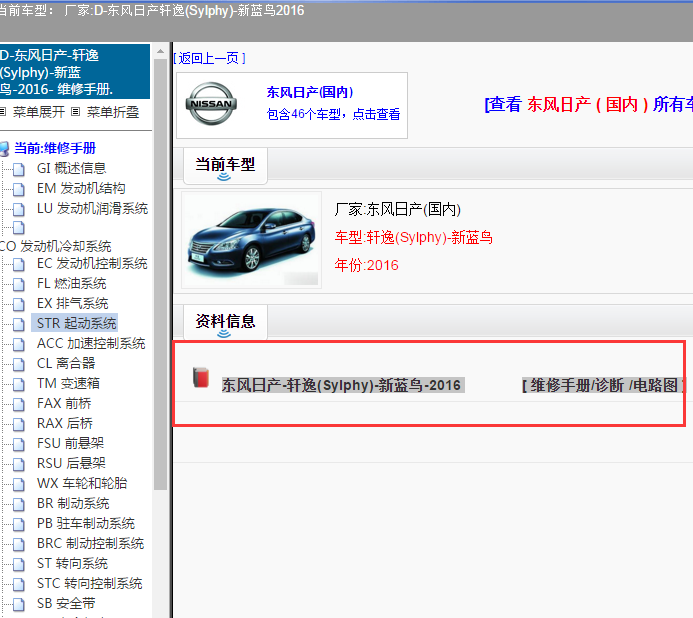Click the page icon beside GI 概述信息
Image resolution: width=693 pixels, height=618 pixels.
click(19, 169)
